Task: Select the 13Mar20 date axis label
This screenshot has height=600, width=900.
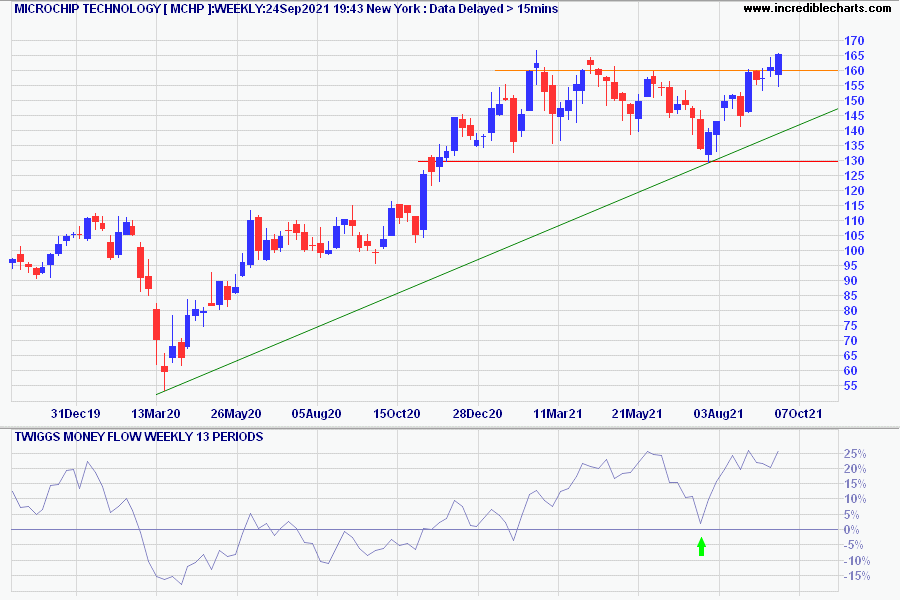Action: pos(156,414)
